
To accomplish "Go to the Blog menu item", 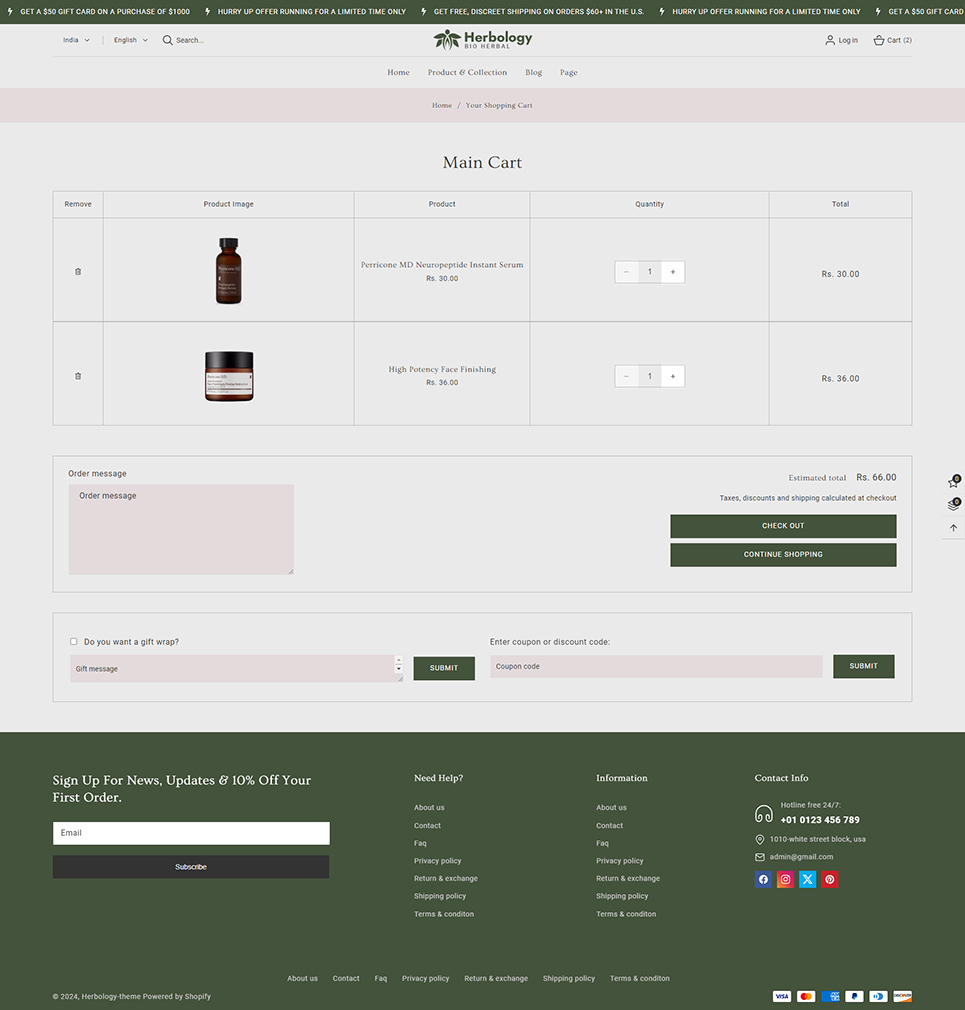I will pos(533,72).
